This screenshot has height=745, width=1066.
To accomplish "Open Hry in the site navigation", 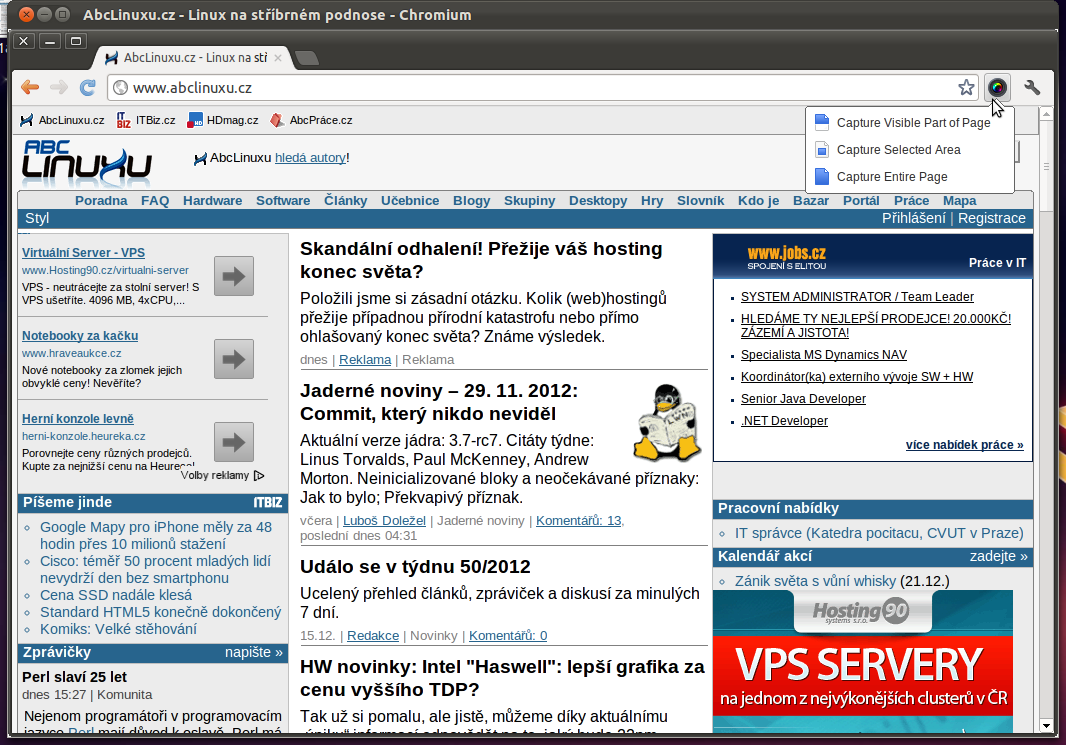I will tap(652, 201).
